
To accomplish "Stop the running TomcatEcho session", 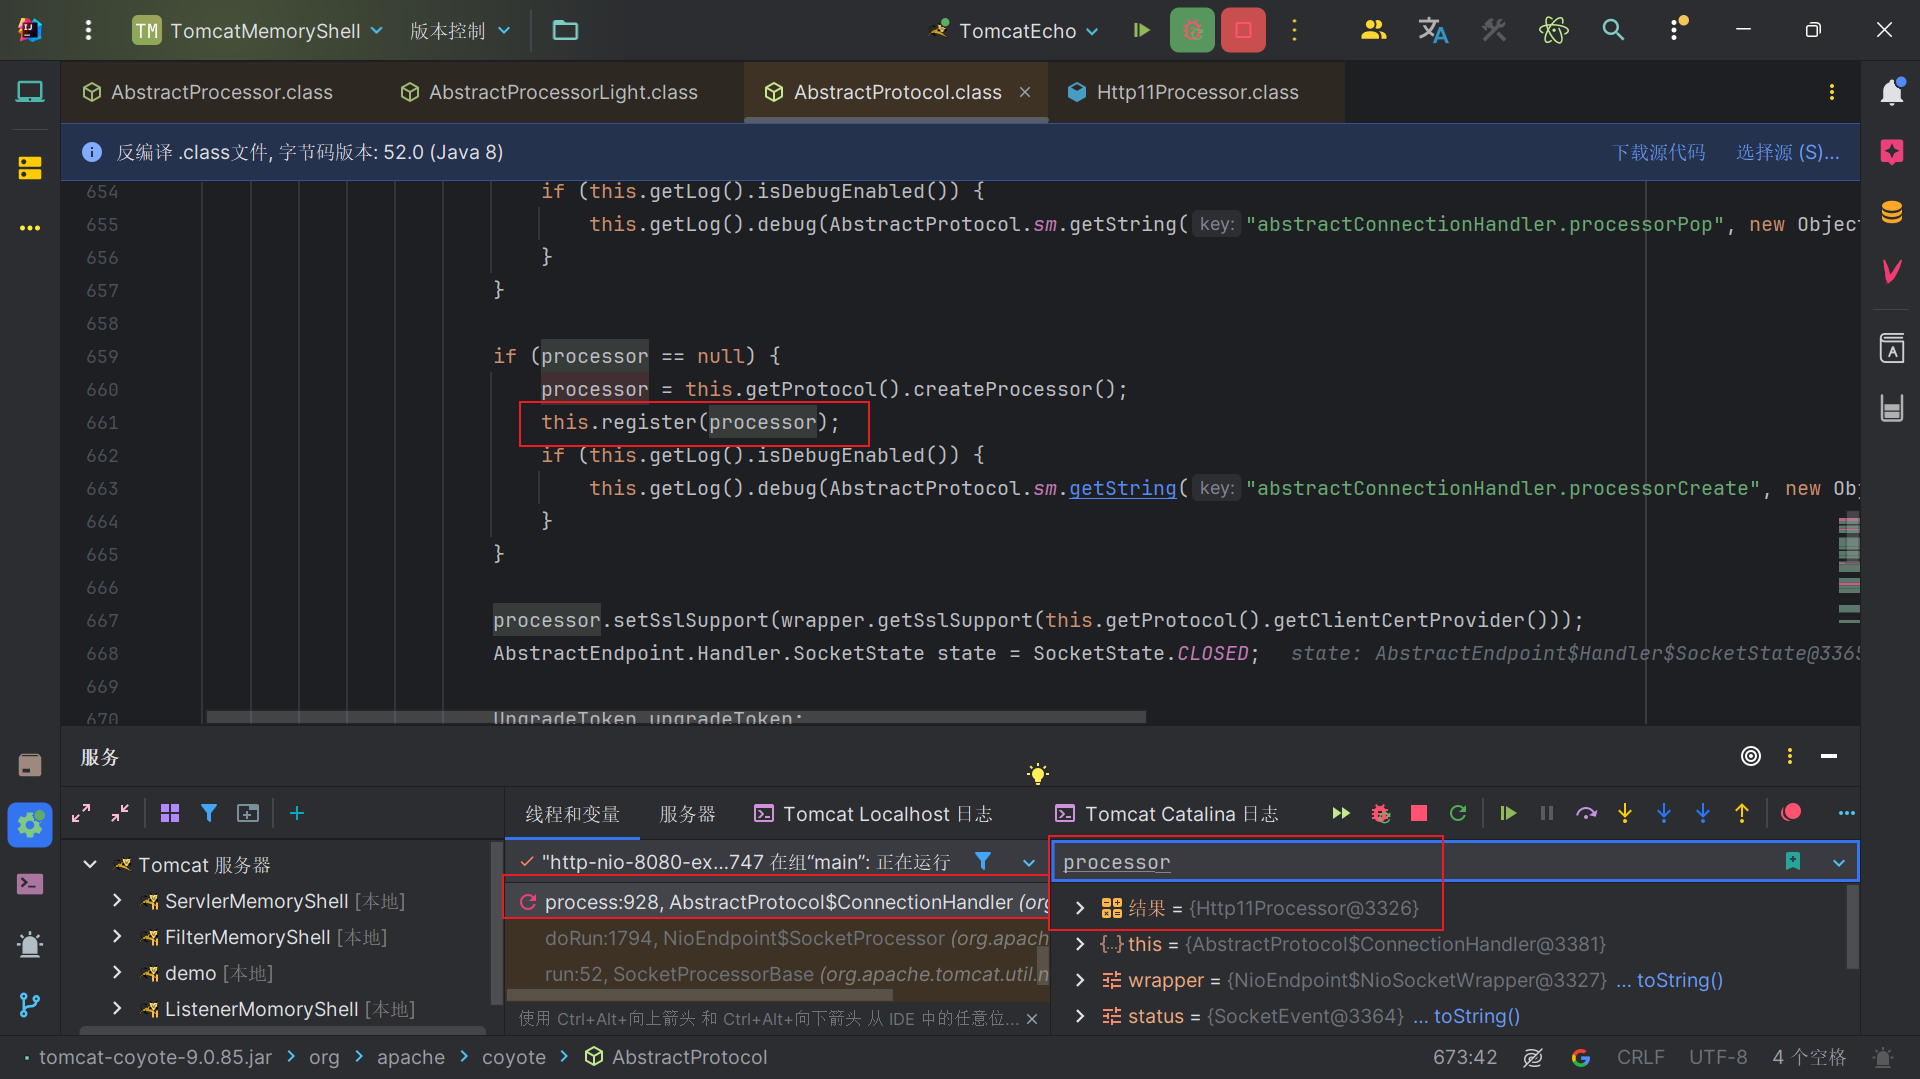I will [1243, 30].
